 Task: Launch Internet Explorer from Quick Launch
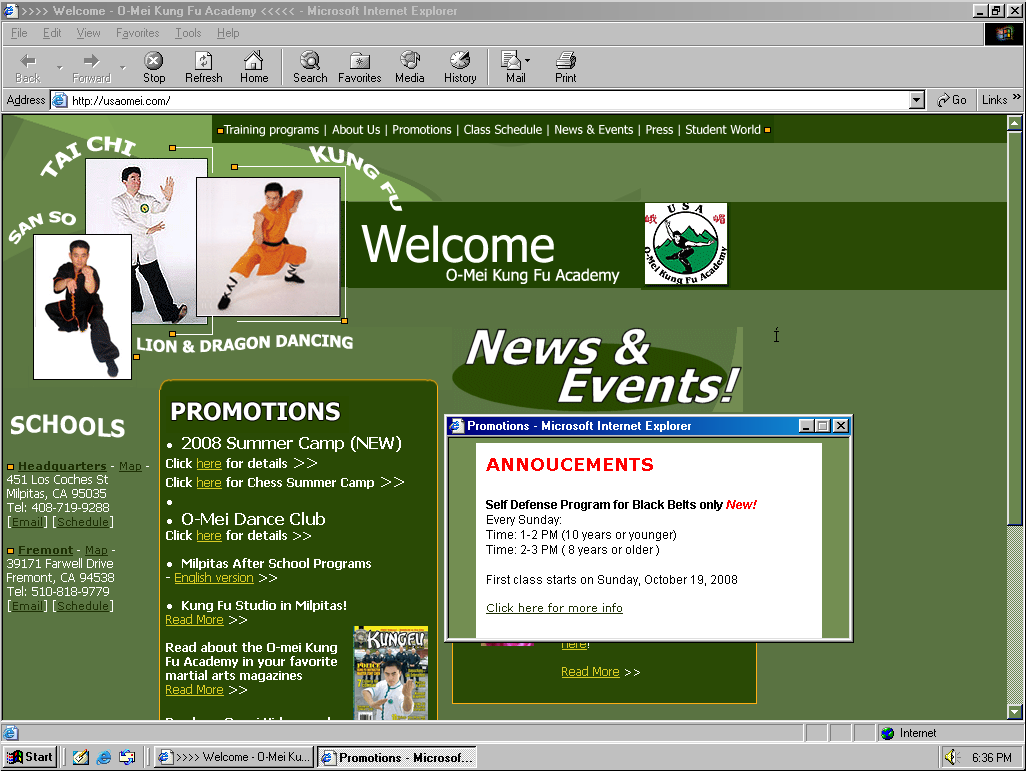click(104, 757)
